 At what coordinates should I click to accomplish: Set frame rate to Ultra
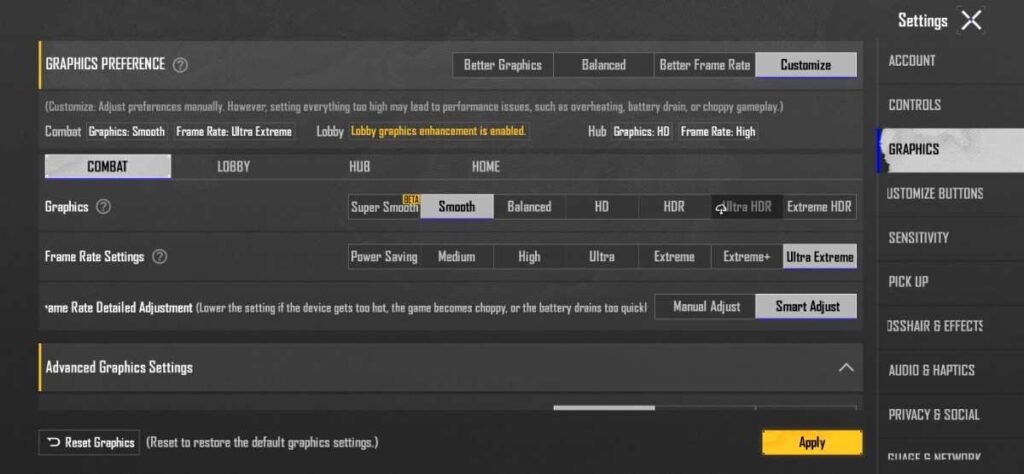point(601,257)
